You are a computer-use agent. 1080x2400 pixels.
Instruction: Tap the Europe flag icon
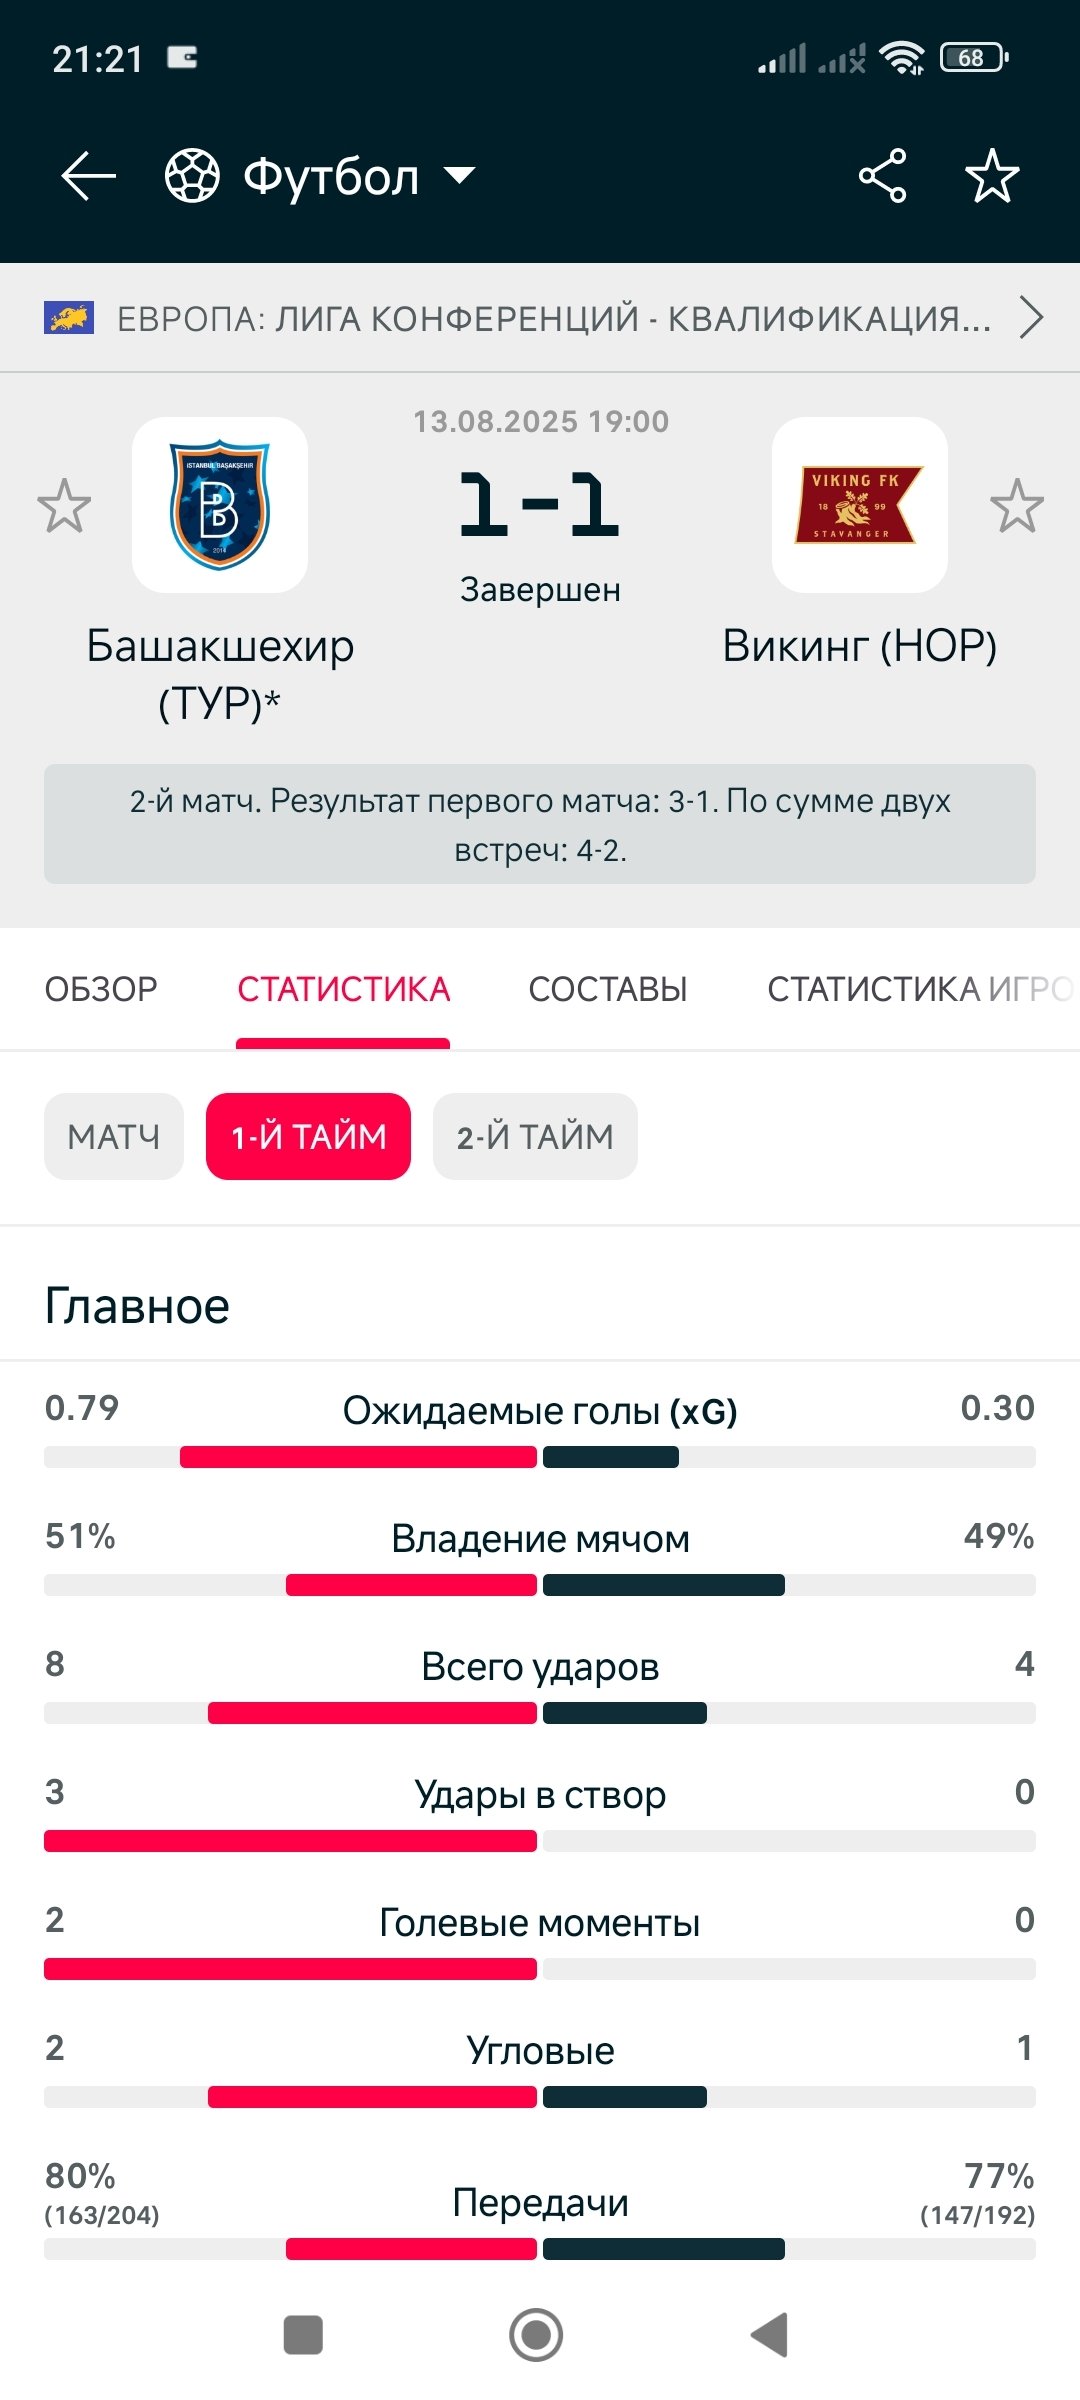click(x=69, y=318)
